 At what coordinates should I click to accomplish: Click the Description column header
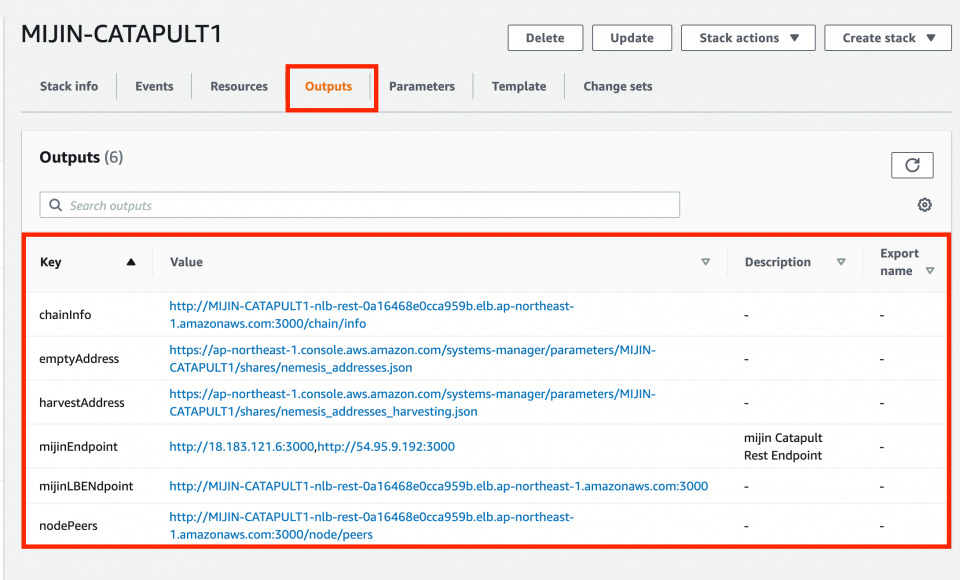(778, 262)
